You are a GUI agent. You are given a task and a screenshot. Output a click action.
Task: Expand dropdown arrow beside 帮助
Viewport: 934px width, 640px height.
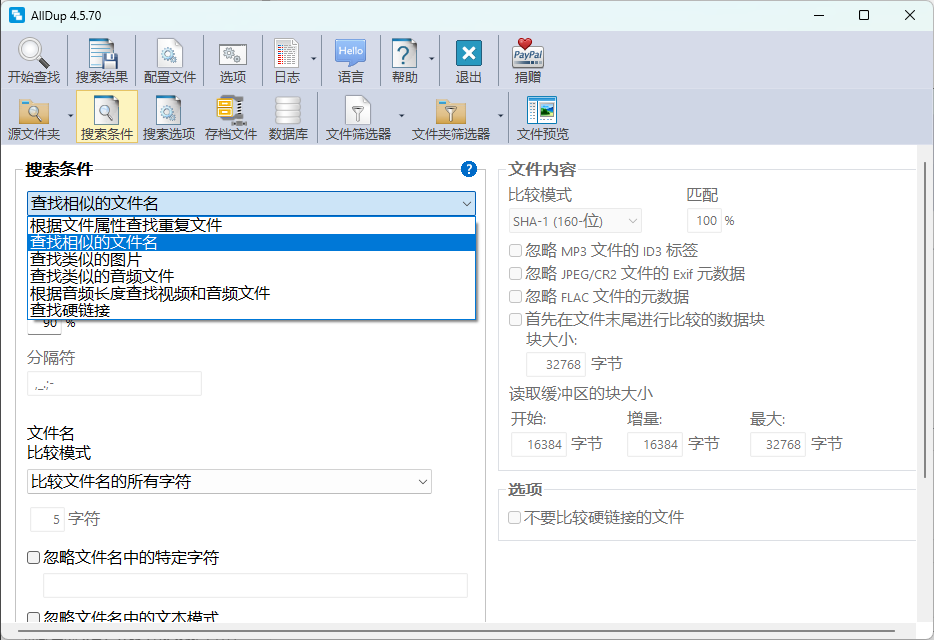[x=431, y=59]
